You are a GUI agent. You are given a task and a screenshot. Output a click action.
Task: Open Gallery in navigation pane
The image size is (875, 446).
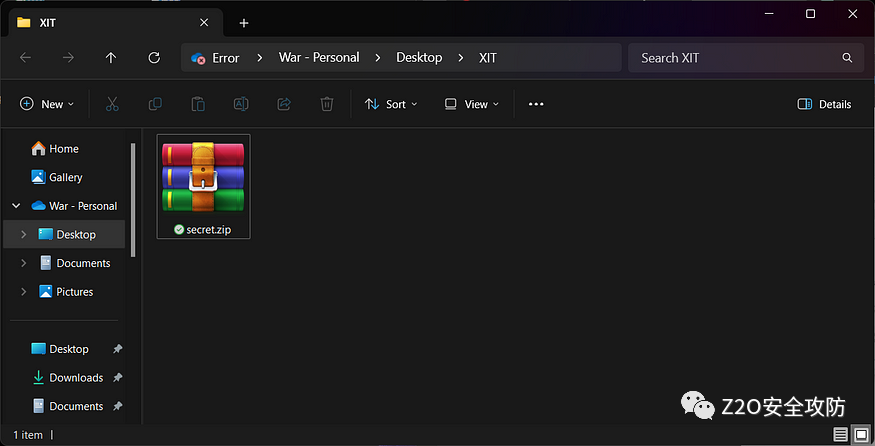pos(56,177)
